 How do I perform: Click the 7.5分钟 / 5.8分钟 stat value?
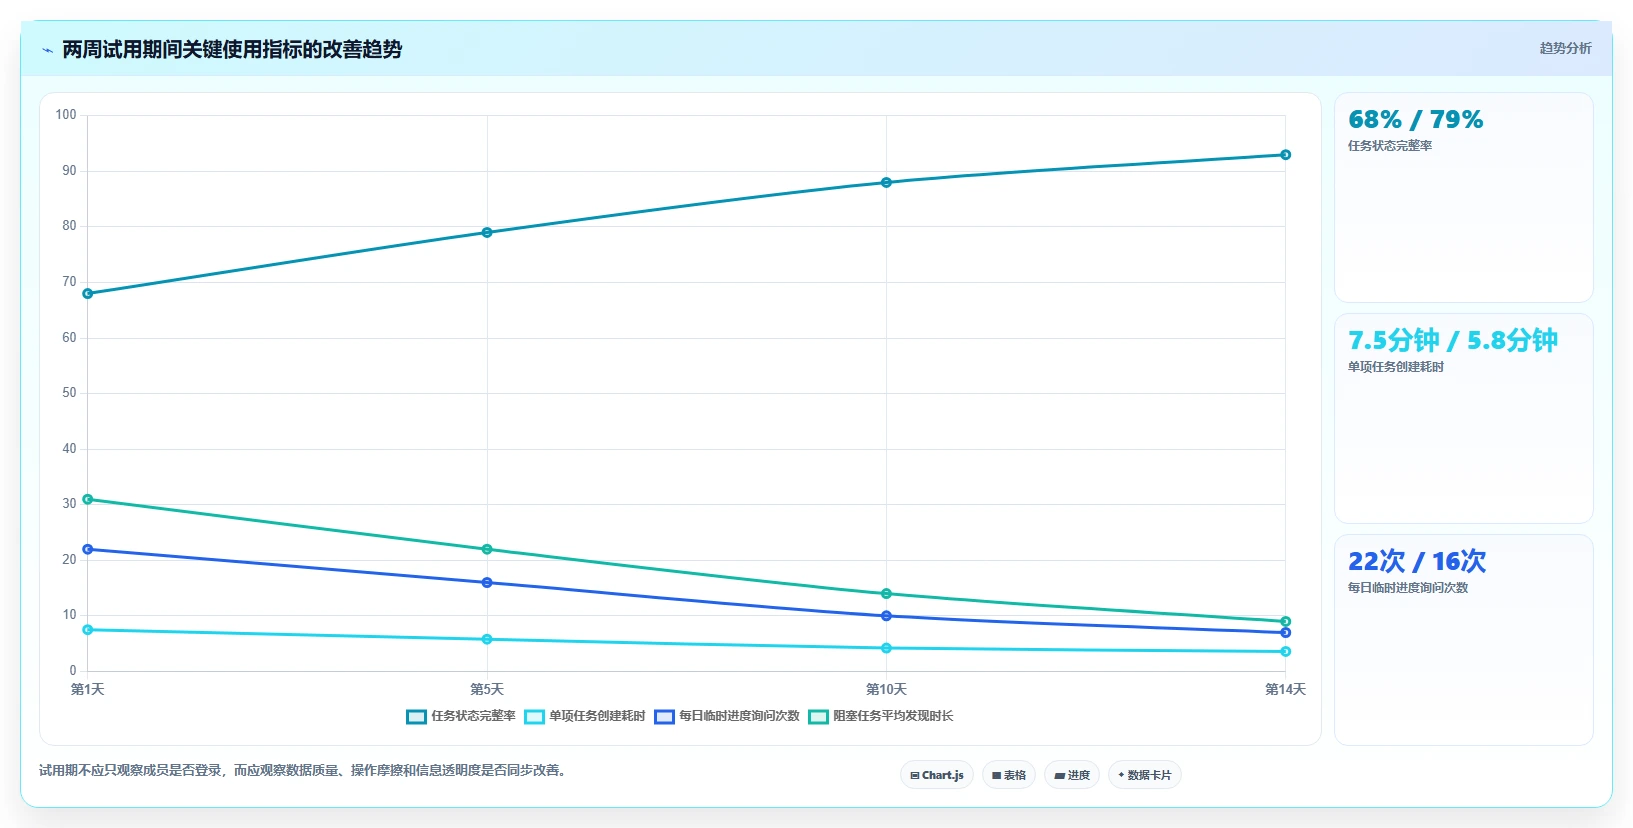(x=1453, y=341)
